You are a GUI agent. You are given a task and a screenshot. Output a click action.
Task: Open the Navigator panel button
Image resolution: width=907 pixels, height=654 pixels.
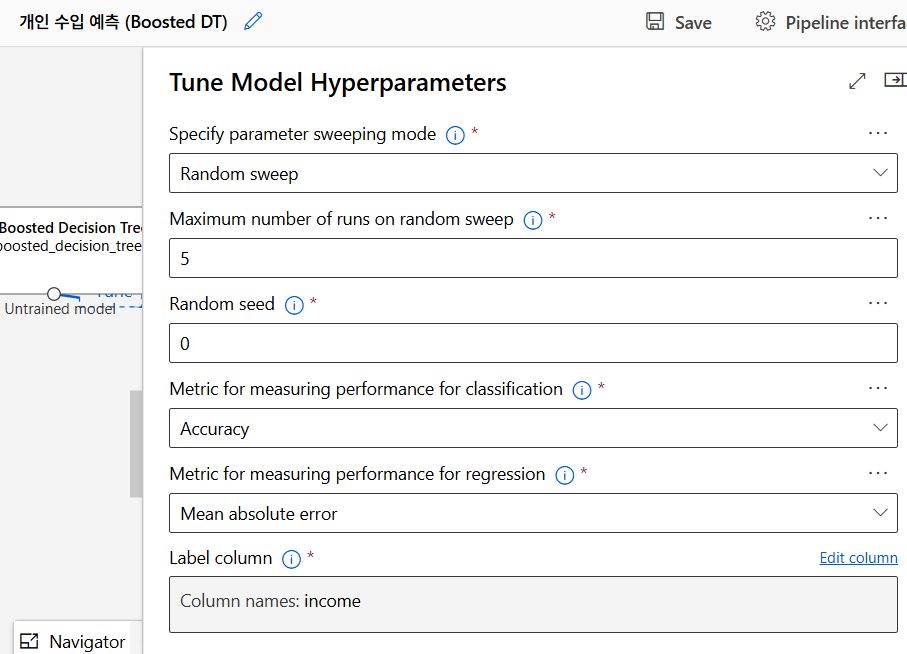[x=72, y=641]
